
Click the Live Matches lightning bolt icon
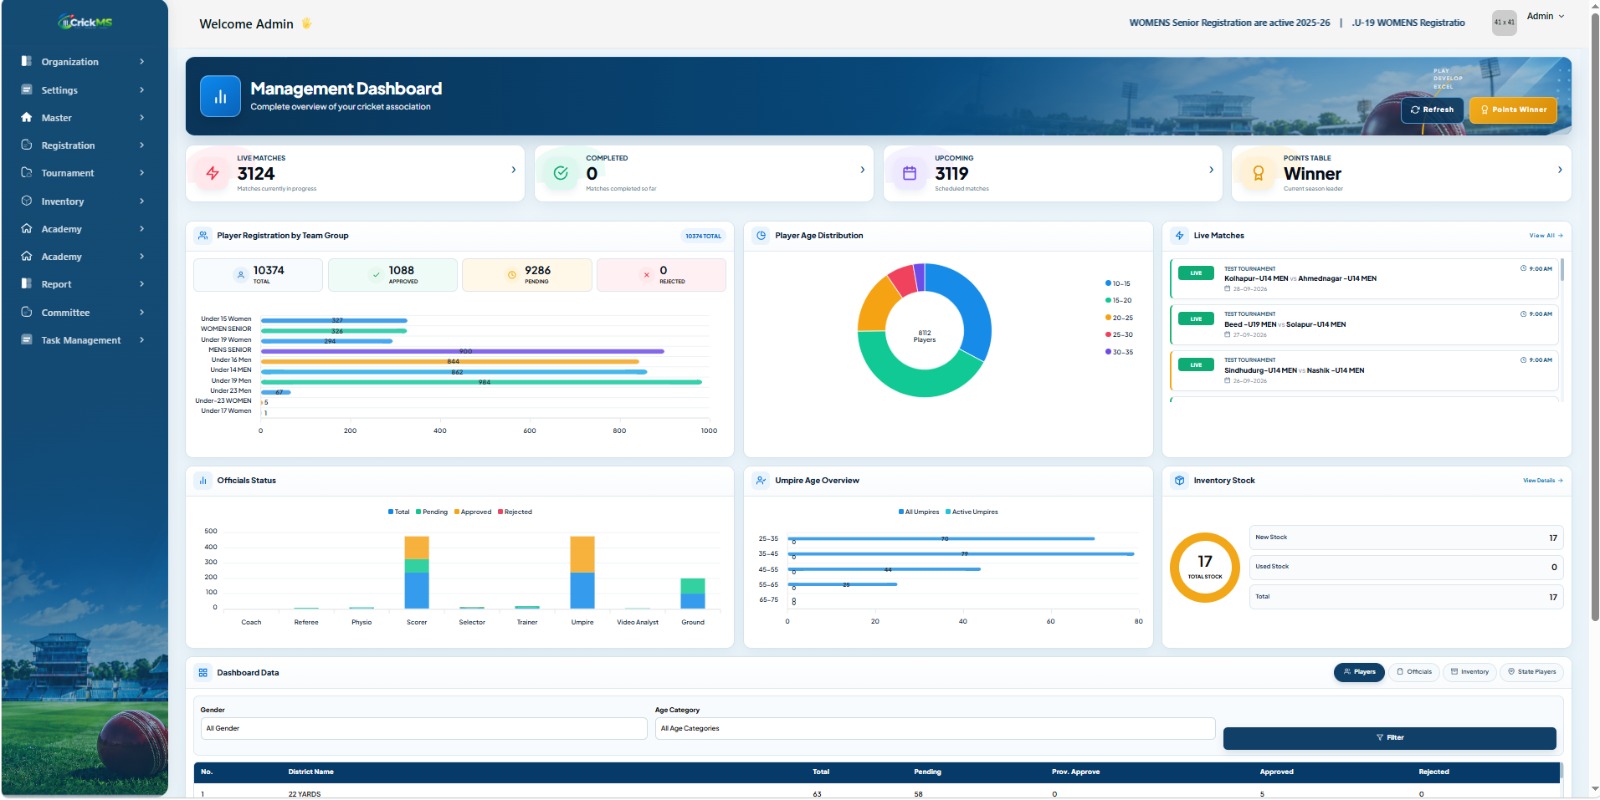[x=212, y=173]
